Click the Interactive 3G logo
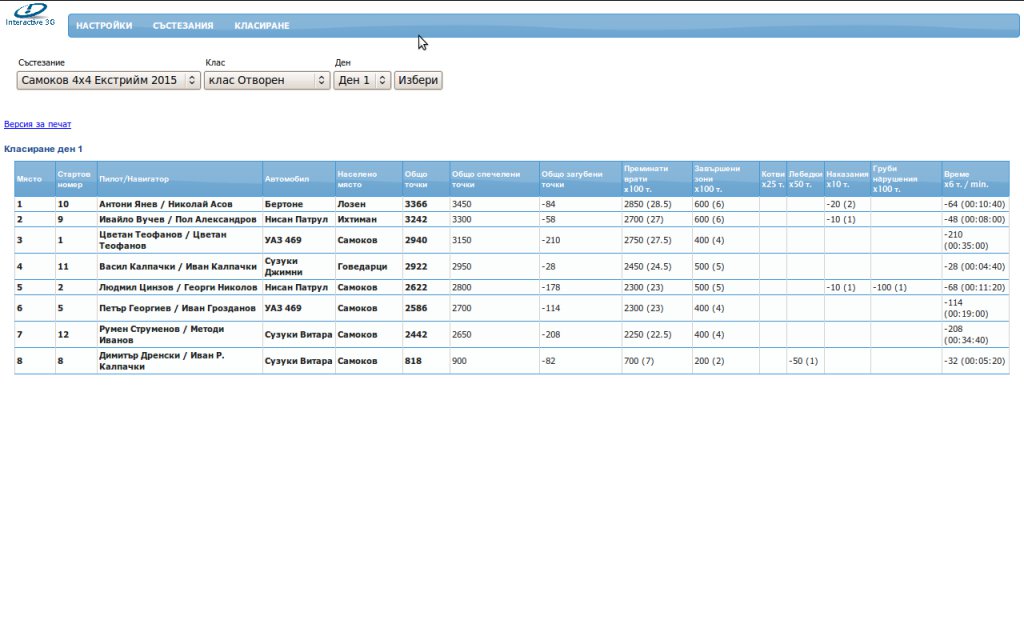Viewport: 1024px width, 640px height. coord(30,14)
